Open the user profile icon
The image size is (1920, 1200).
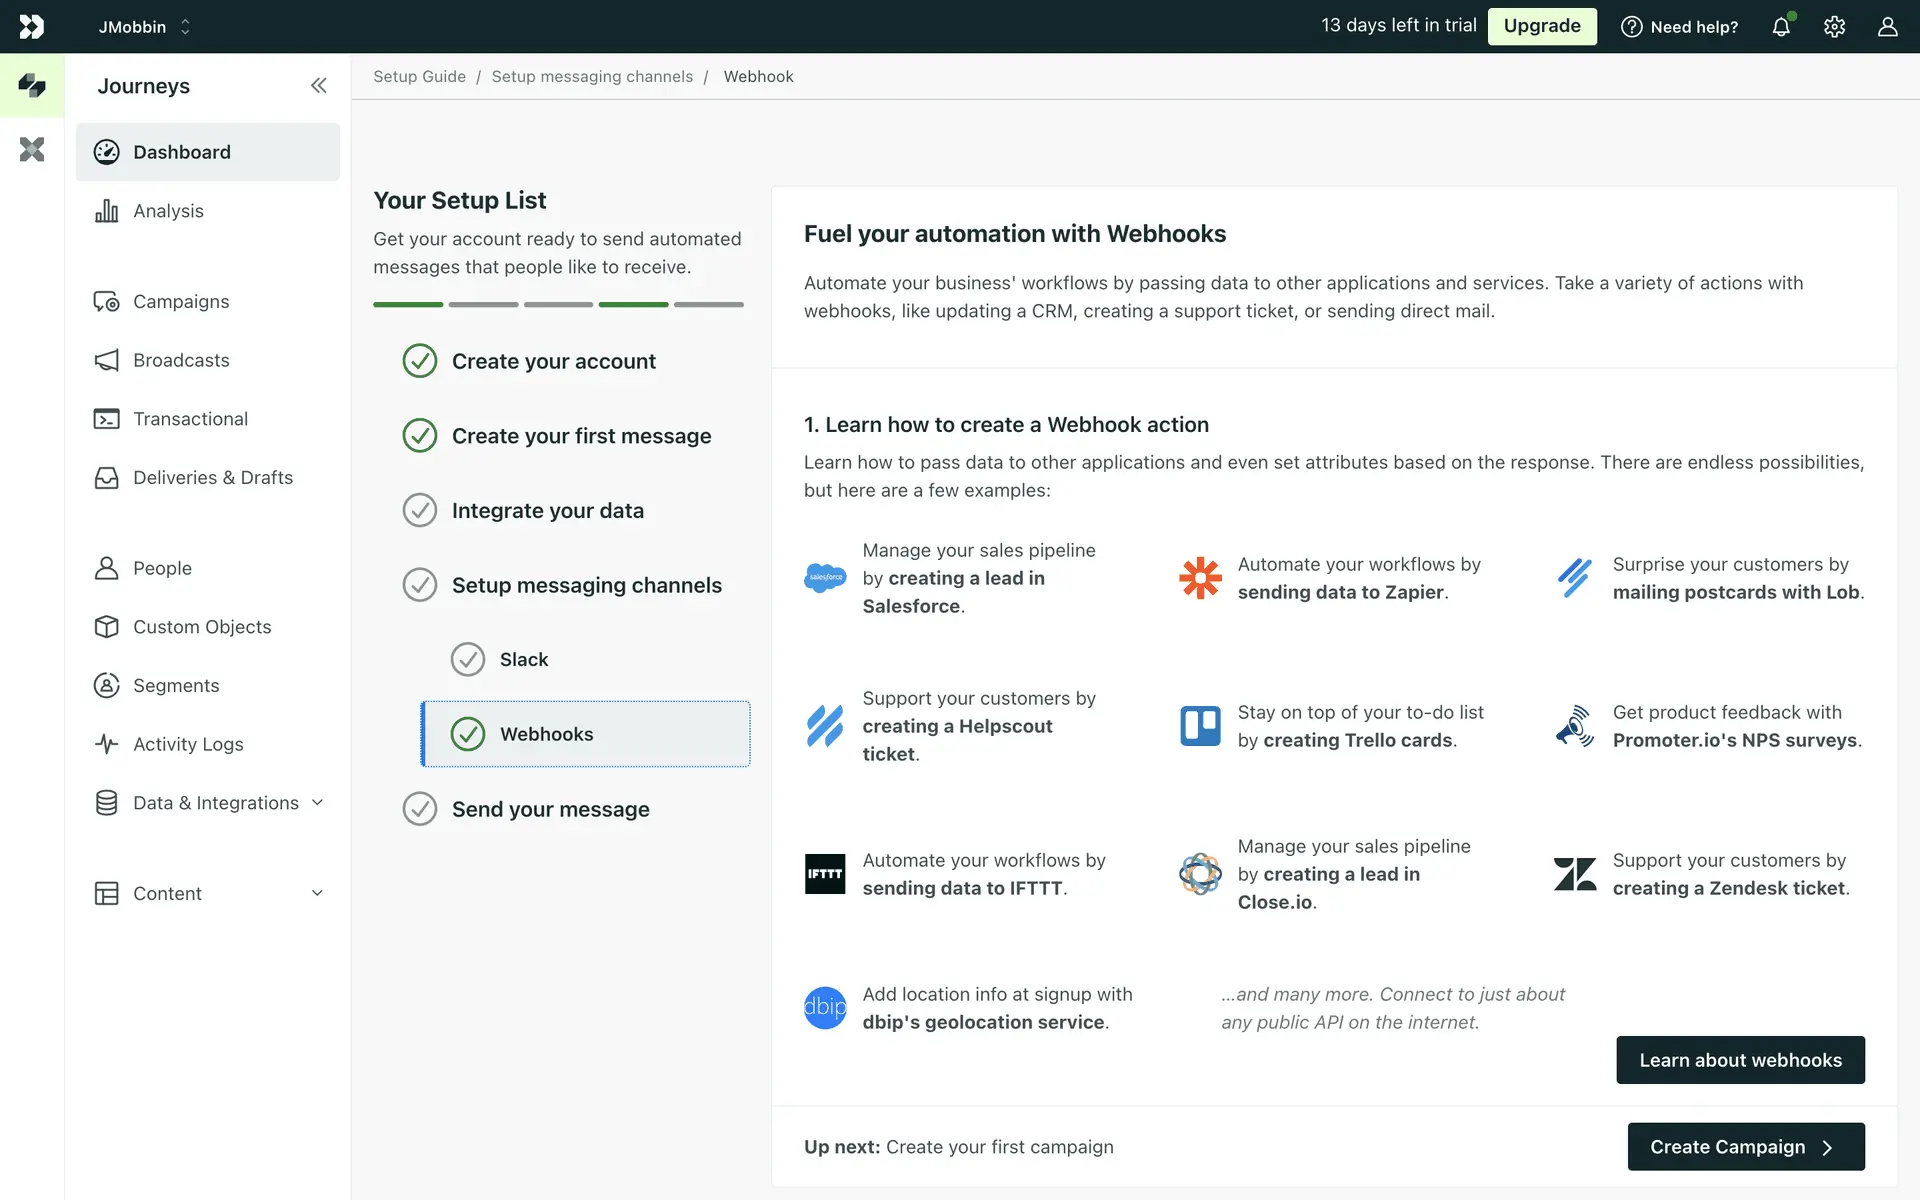[x=1887, y=27]
